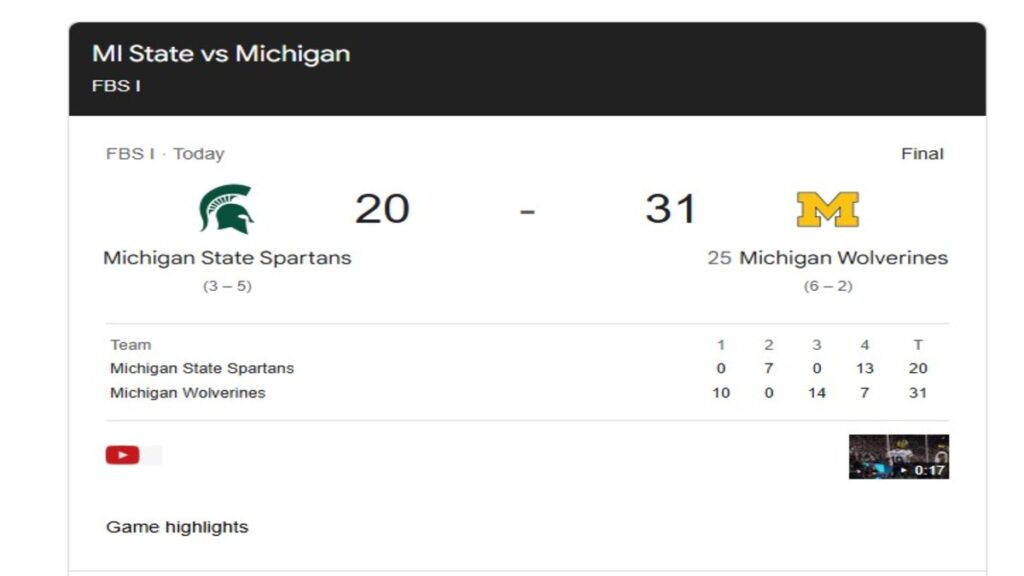
Task: Select the Wolverines score of 31
Action: [x=670, y=209]
